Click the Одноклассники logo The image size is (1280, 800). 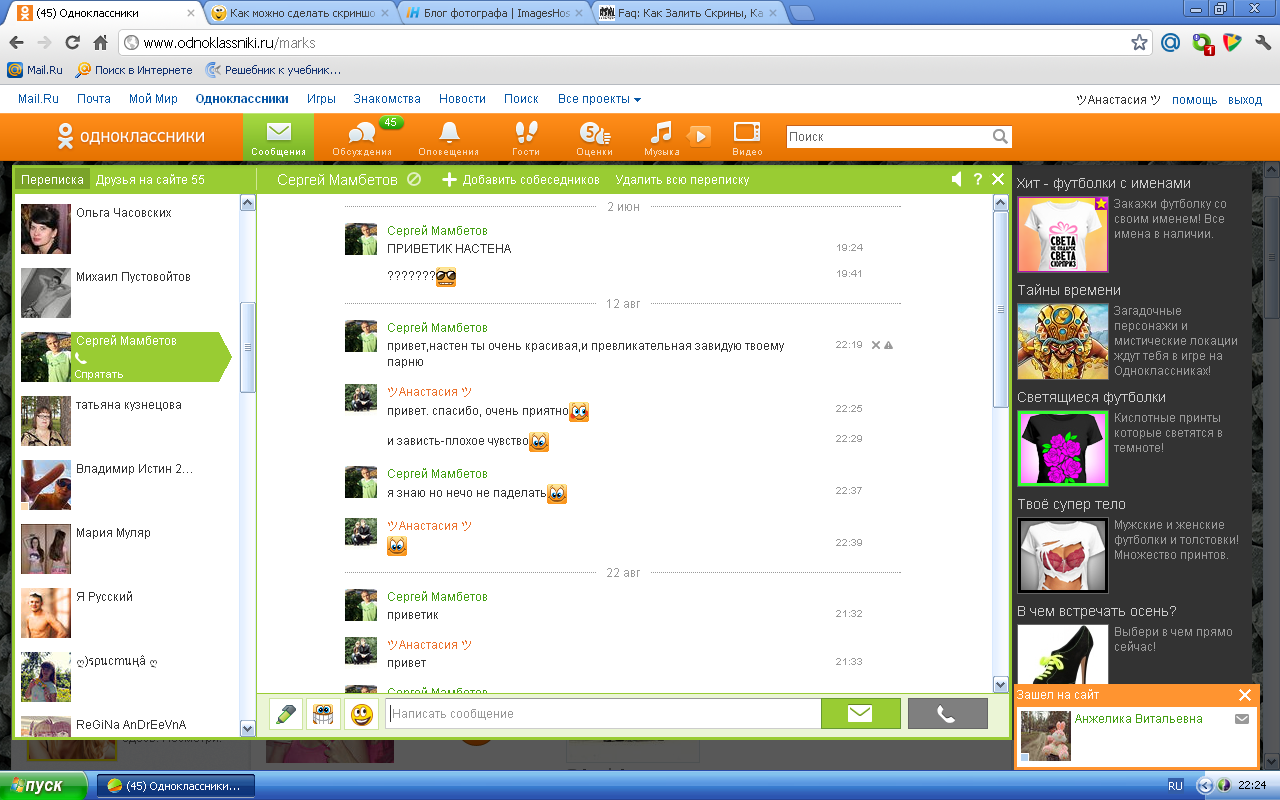(x=130, y=136)
